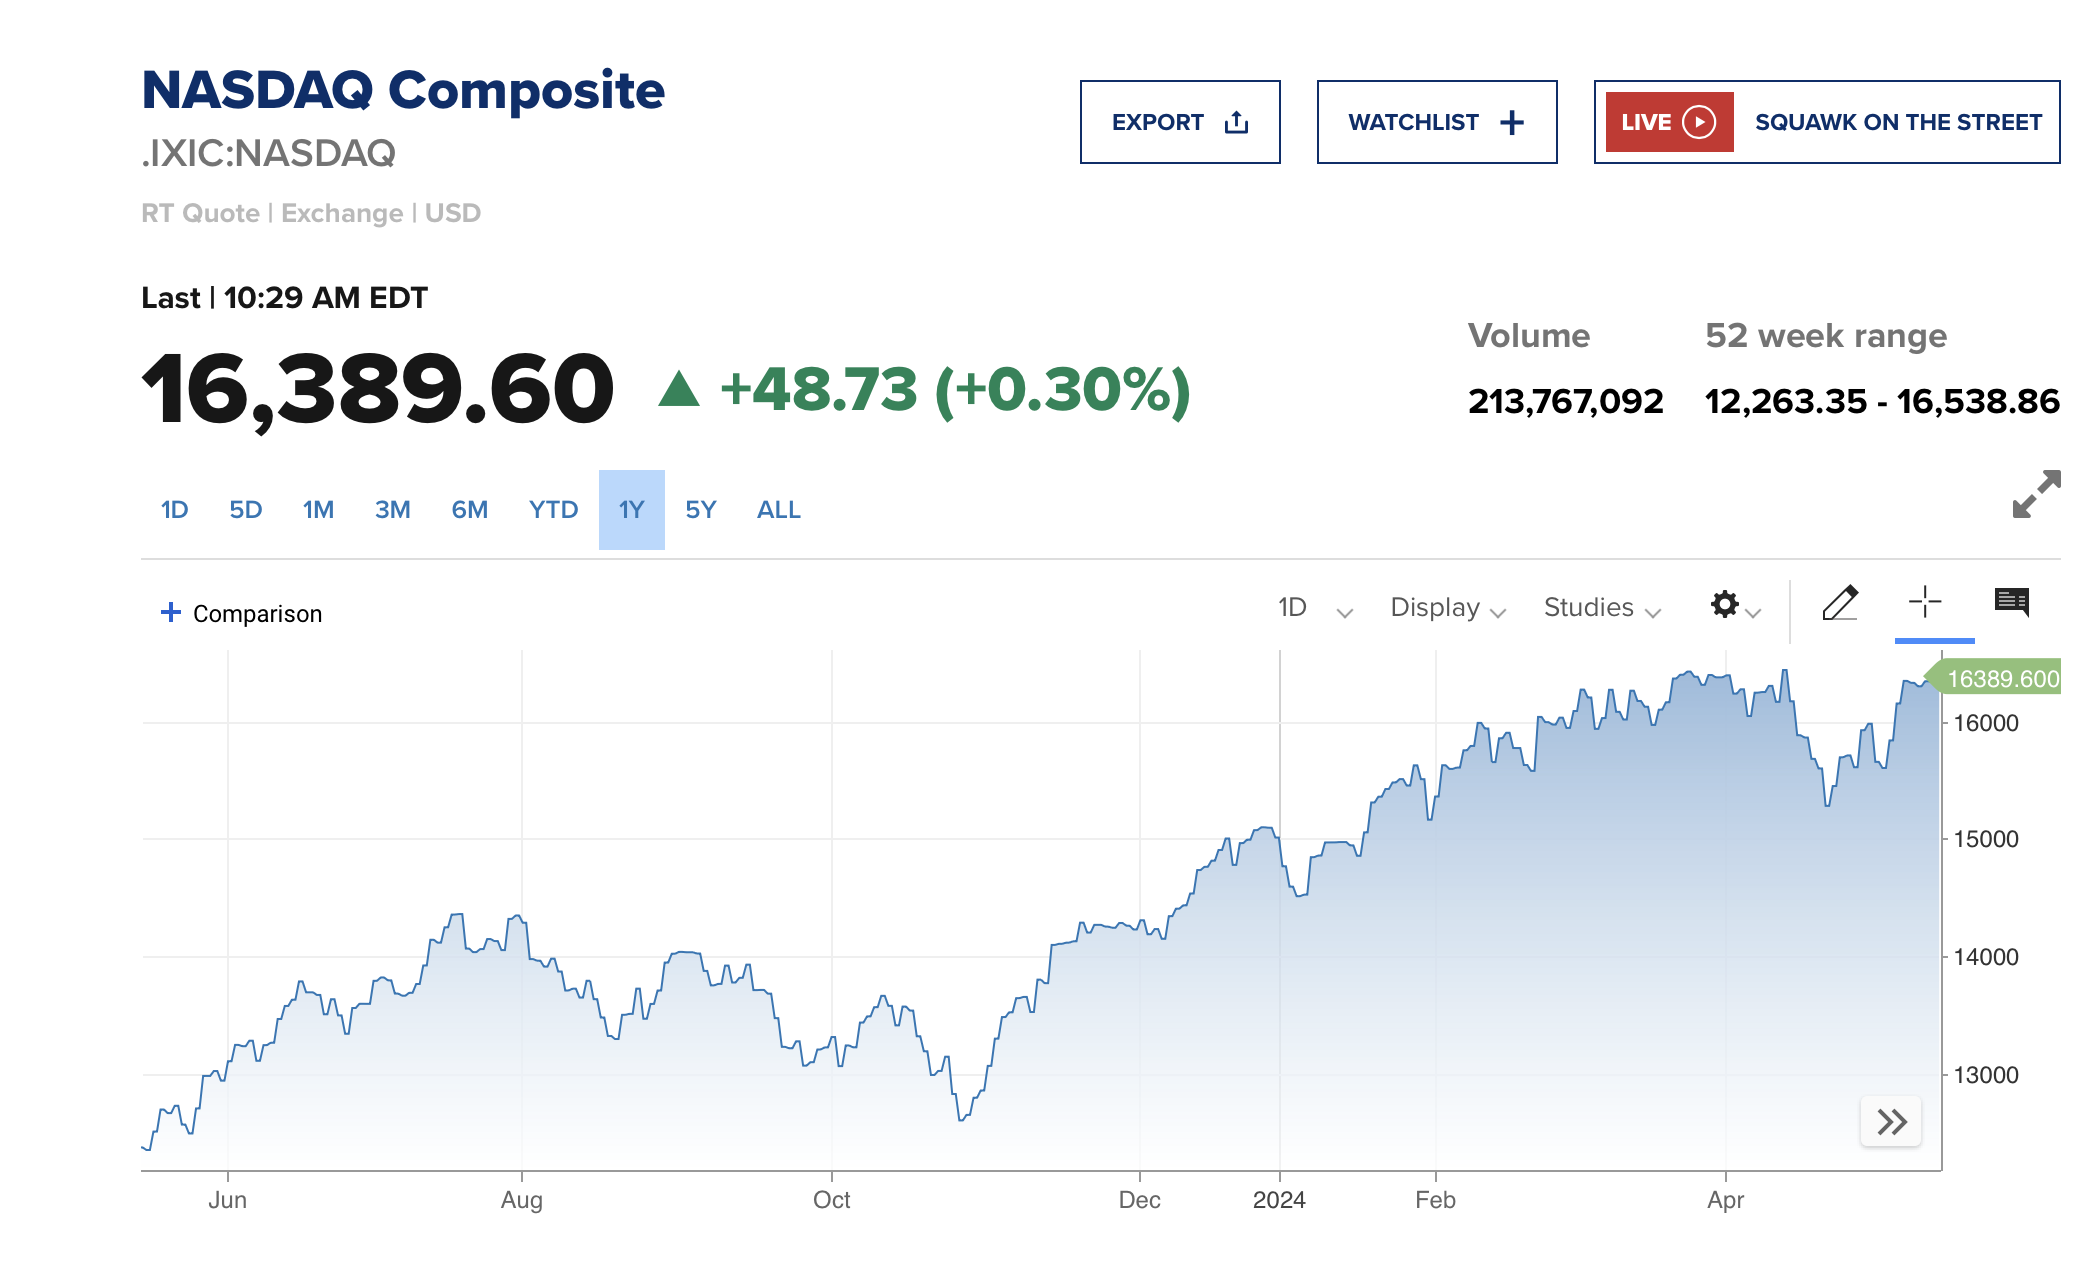Expand the Display dropdown
The height and width of the screenshot is (1286, 2098).
pyautogui.click(x=1447, y=608)
